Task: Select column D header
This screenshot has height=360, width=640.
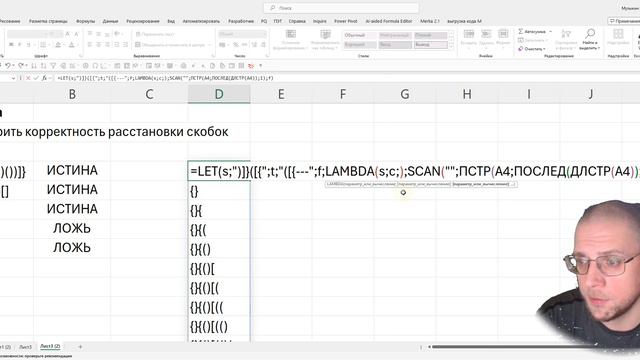Action: click(x=219, y=94)
